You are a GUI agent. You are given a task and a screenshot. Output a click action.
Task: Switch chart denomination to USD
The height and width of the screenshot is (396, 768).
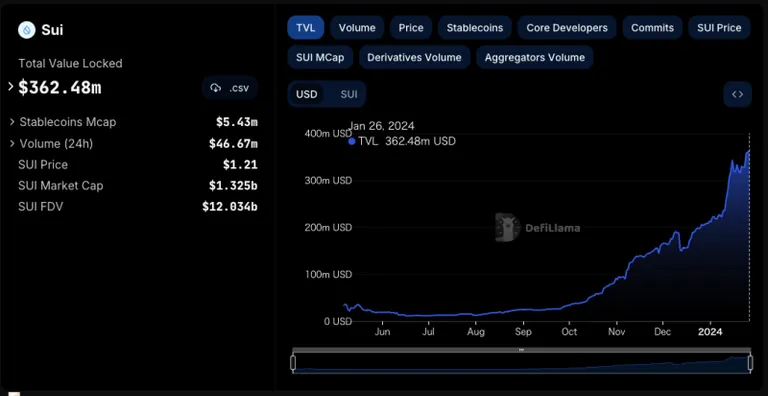307,94
